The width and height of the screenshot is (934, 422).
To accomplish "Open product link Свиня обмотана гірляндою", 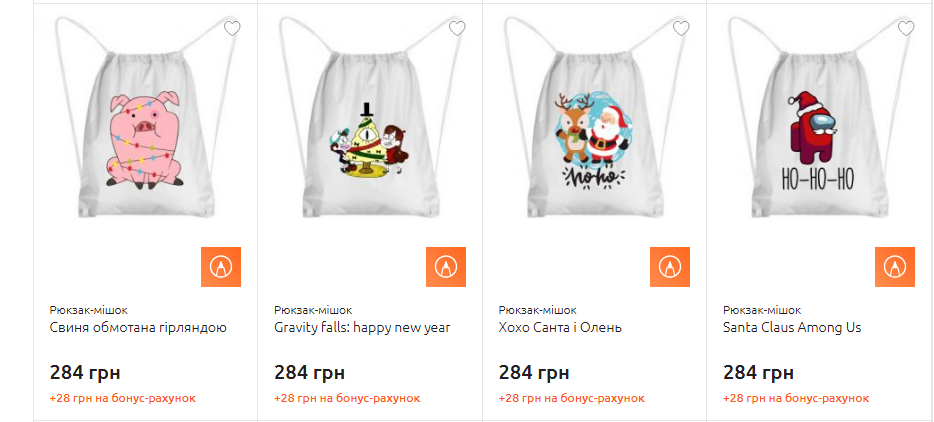I will click(x=138, y=328).
